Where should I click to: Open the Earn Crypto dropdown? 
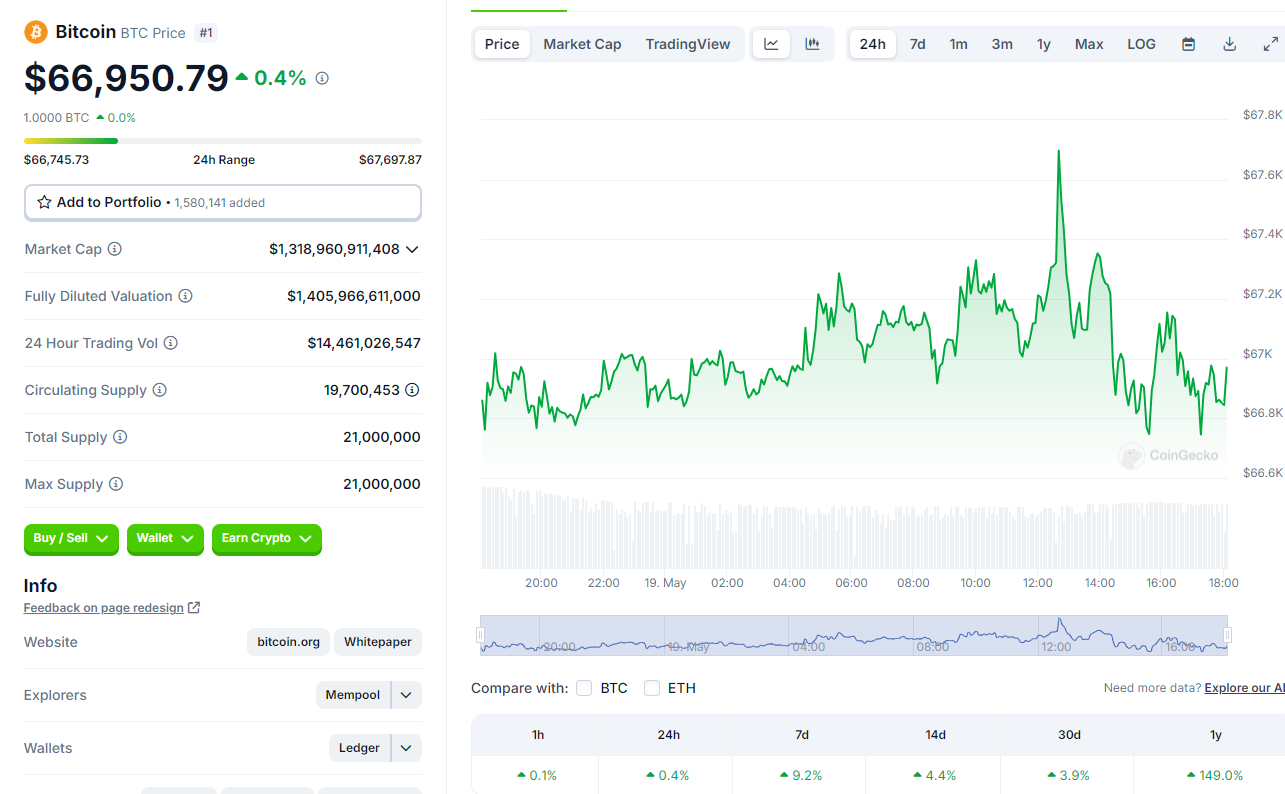(x=267, y=539)
